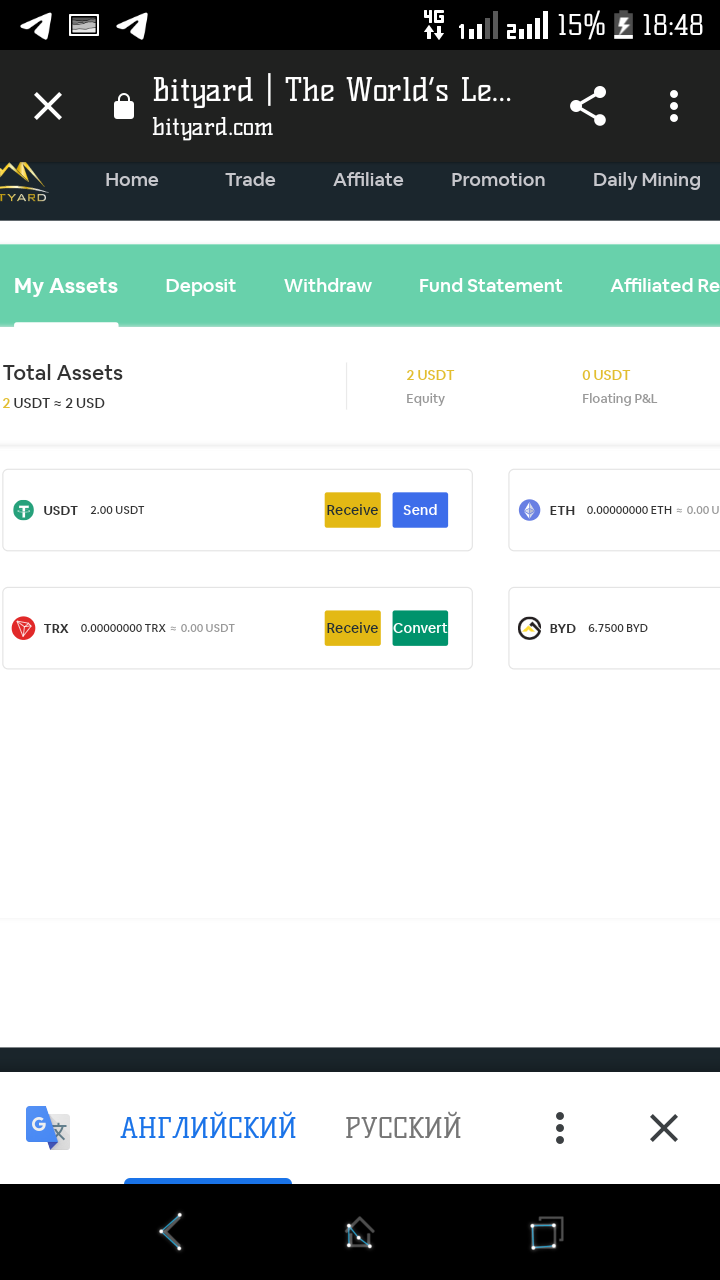The height and width of the screenshot is (1280, 720).
Task: Click the 0.00000000 TRX balance
Action: [x=123, y=628]
